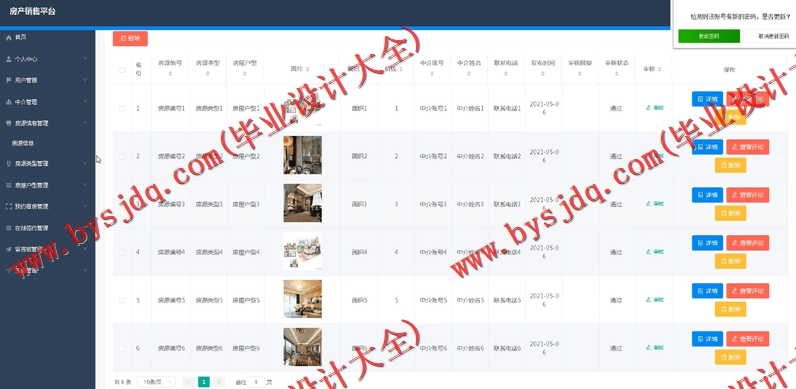
Task: Check the checkbox for row 4
Action: (122, 252)
